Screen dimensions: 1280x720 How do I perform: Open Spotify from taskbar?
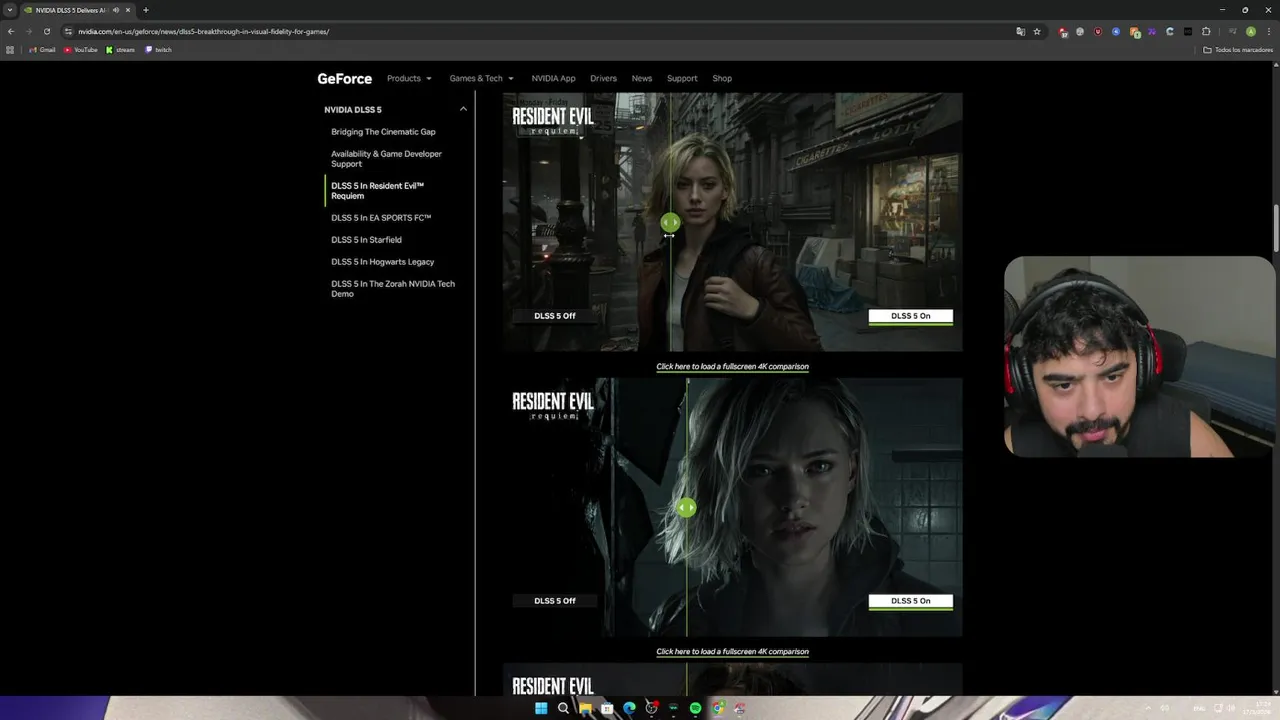click(695, 708)
